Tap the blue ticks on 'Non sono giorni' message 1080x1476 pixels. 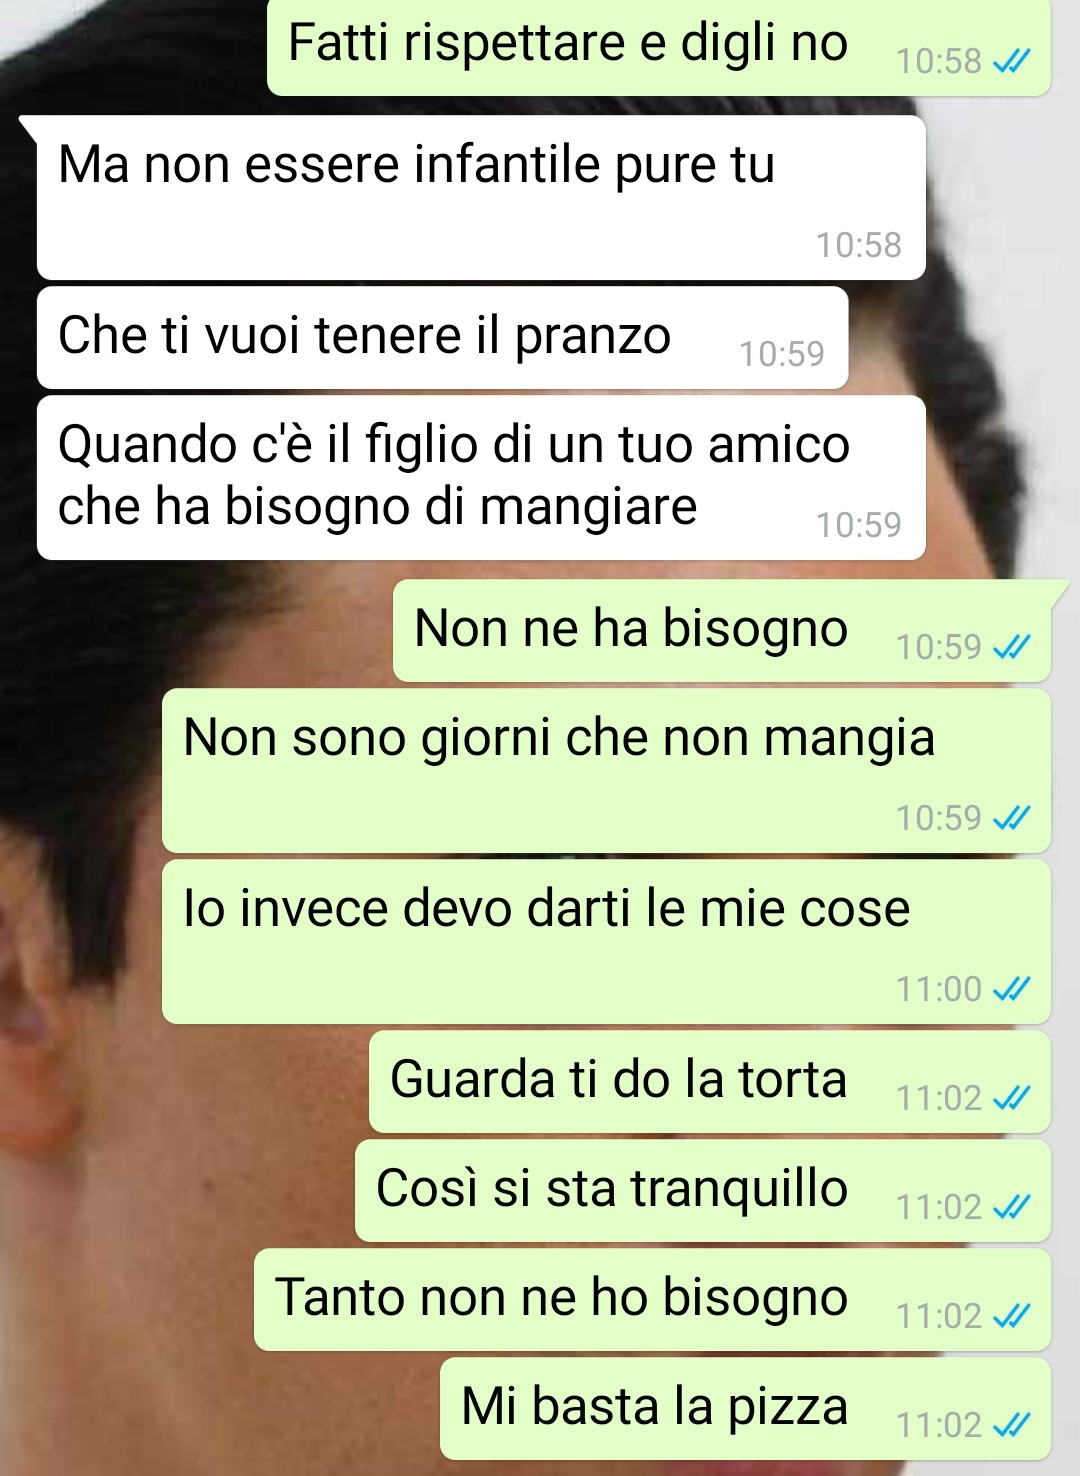pyautogui.click(x=1010, y=819)
